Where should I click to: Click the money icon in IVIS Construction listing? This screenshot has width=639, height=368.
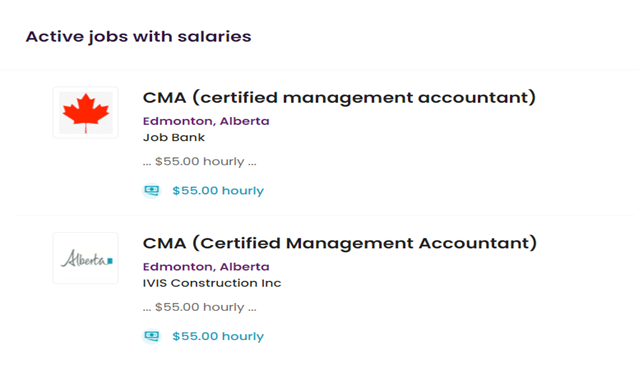click(152, 336)
